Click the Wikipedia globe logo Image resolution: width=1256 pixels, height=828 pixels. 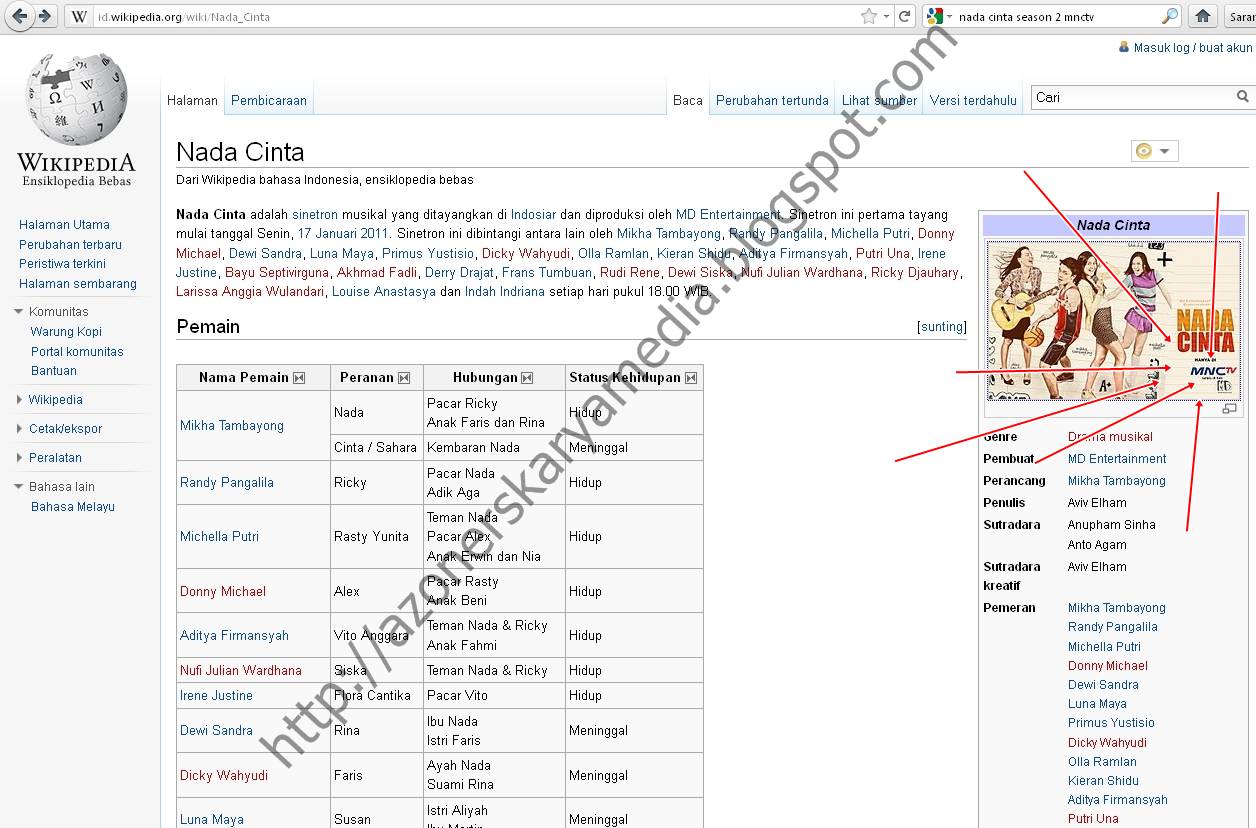(x=76, y=99)
